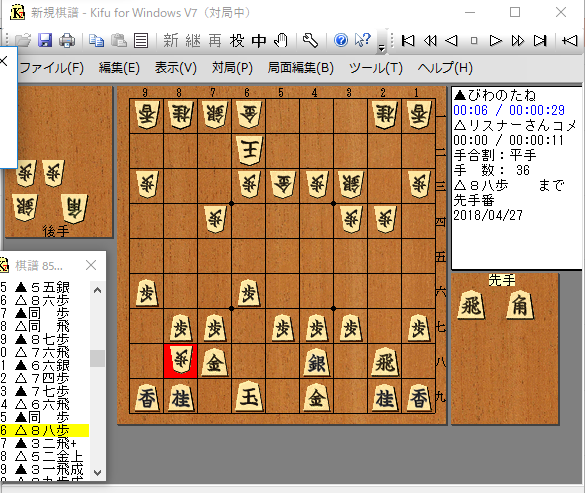Screen dimensions: 585x493
Task: Open the ツール(T) menu
Action: point(376,68)
